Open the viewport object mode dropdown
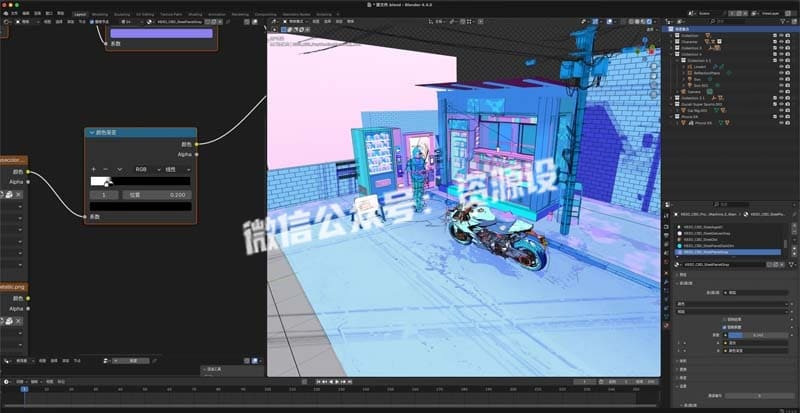800x413 pixels. tap(296, 22)
